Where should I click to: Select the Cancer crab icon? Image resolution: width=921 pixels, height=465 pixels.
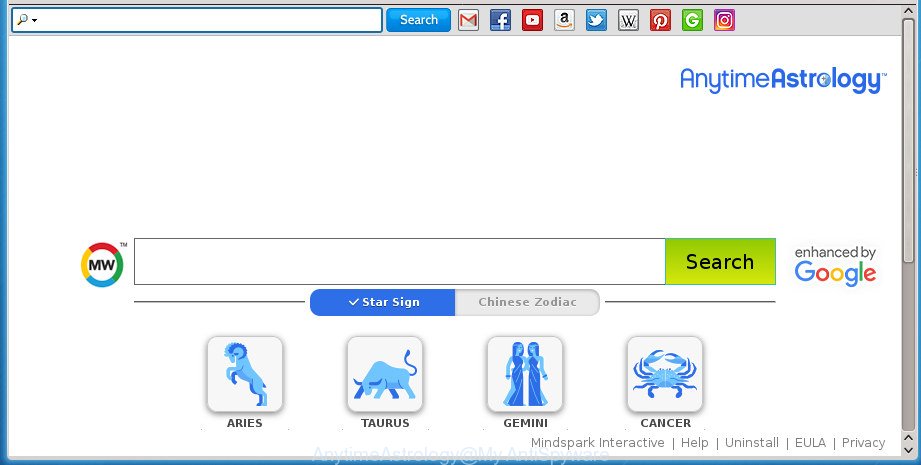pos(665,374)
